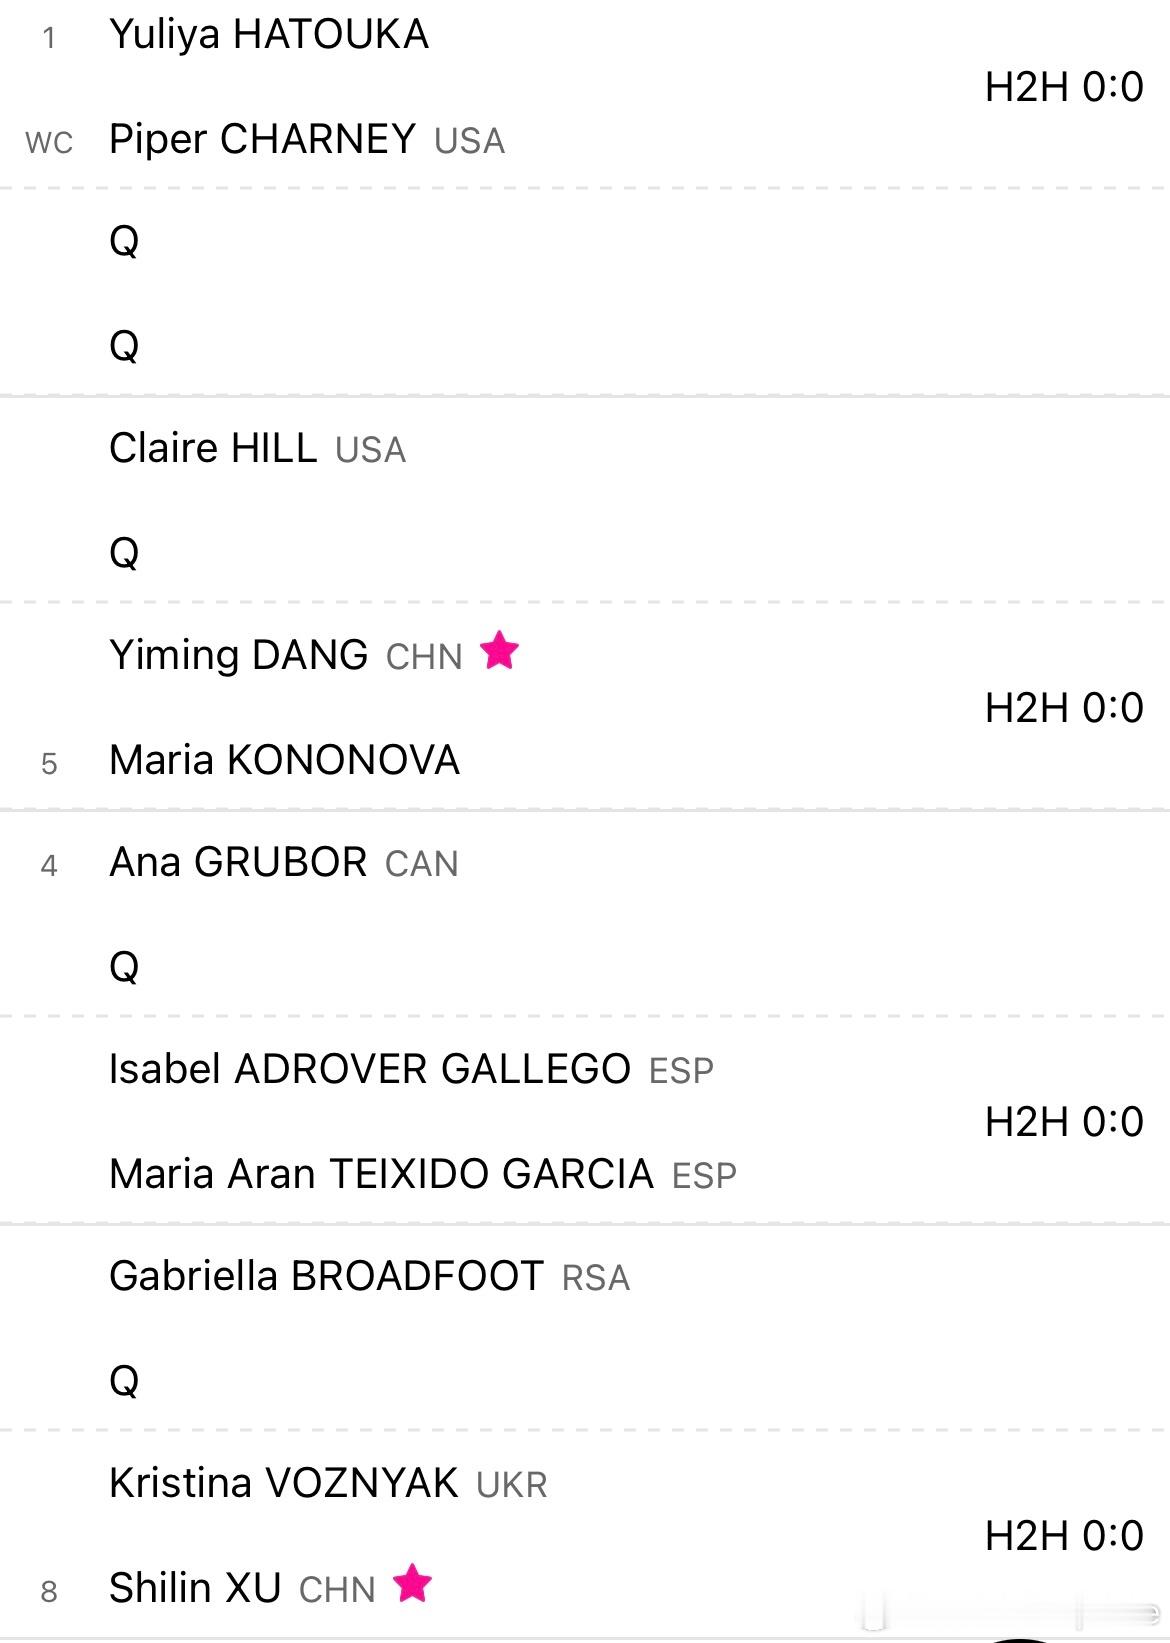Tap Shilin XU's name
The width and height of the screenshot is (1170, 1643).
tap(195, 1588)
